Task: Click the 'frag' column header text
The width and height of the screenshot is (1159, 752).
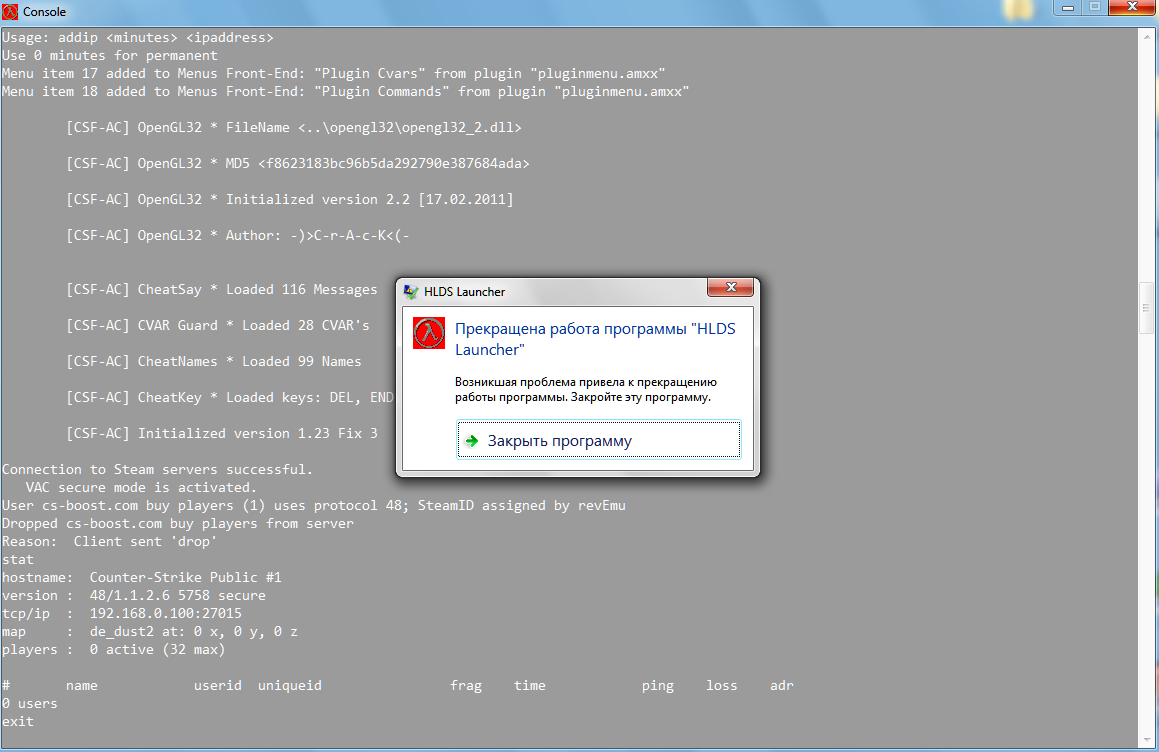Action: 466,686
